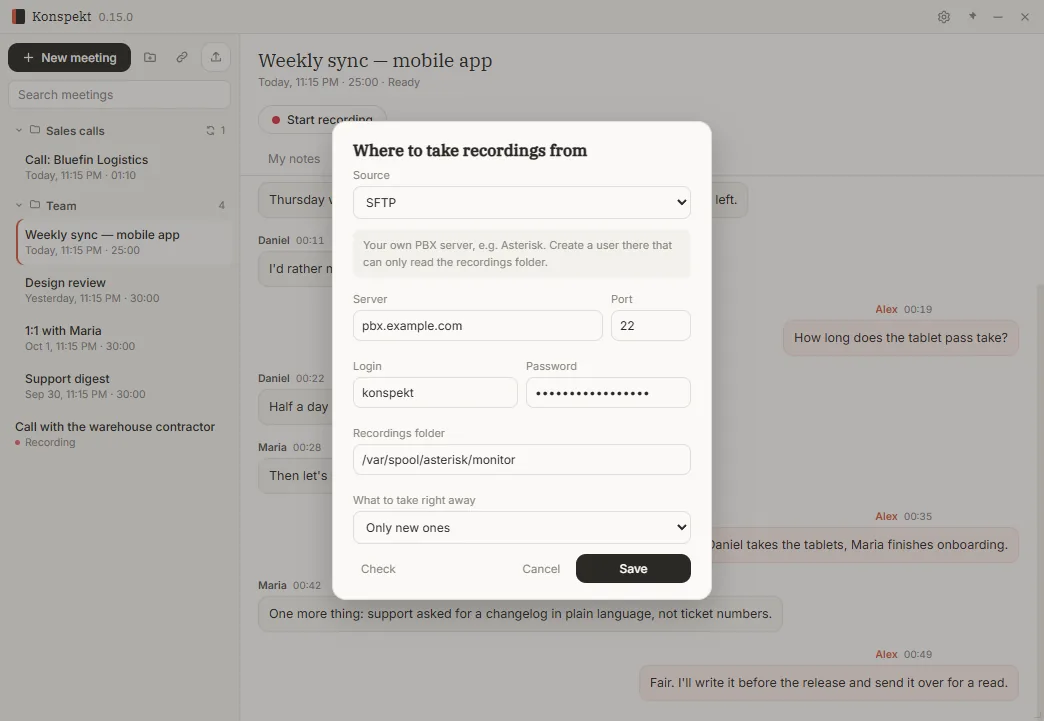Minimize the Konspekt window
The height and width of the screenshot is (721, 1044).
point(997,17)
